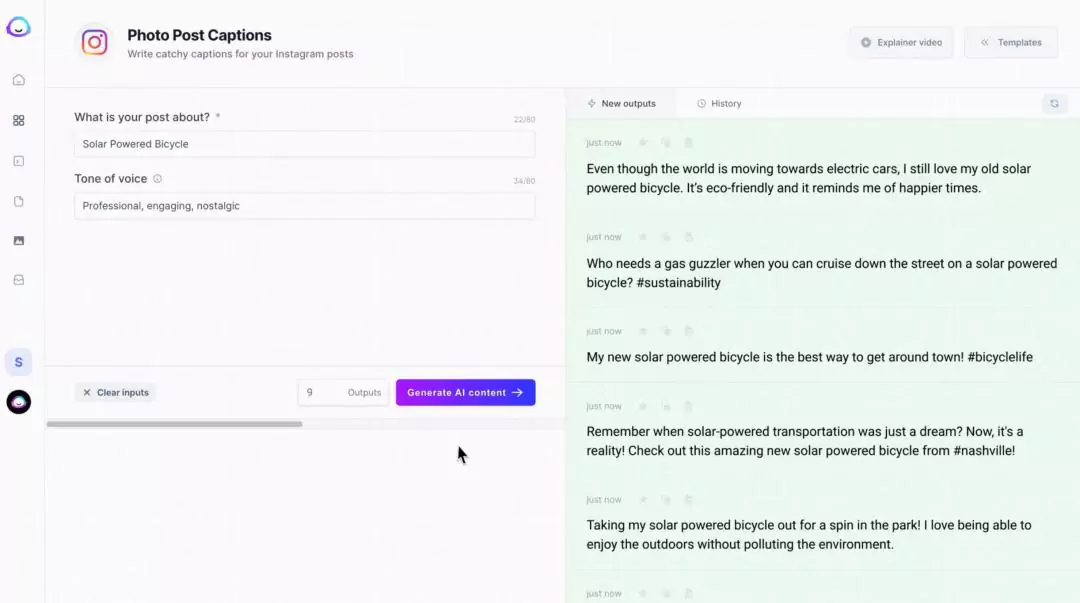The image size is (1080, 603).
Task: Select the New outputs tab
Action: click(621, 103)
